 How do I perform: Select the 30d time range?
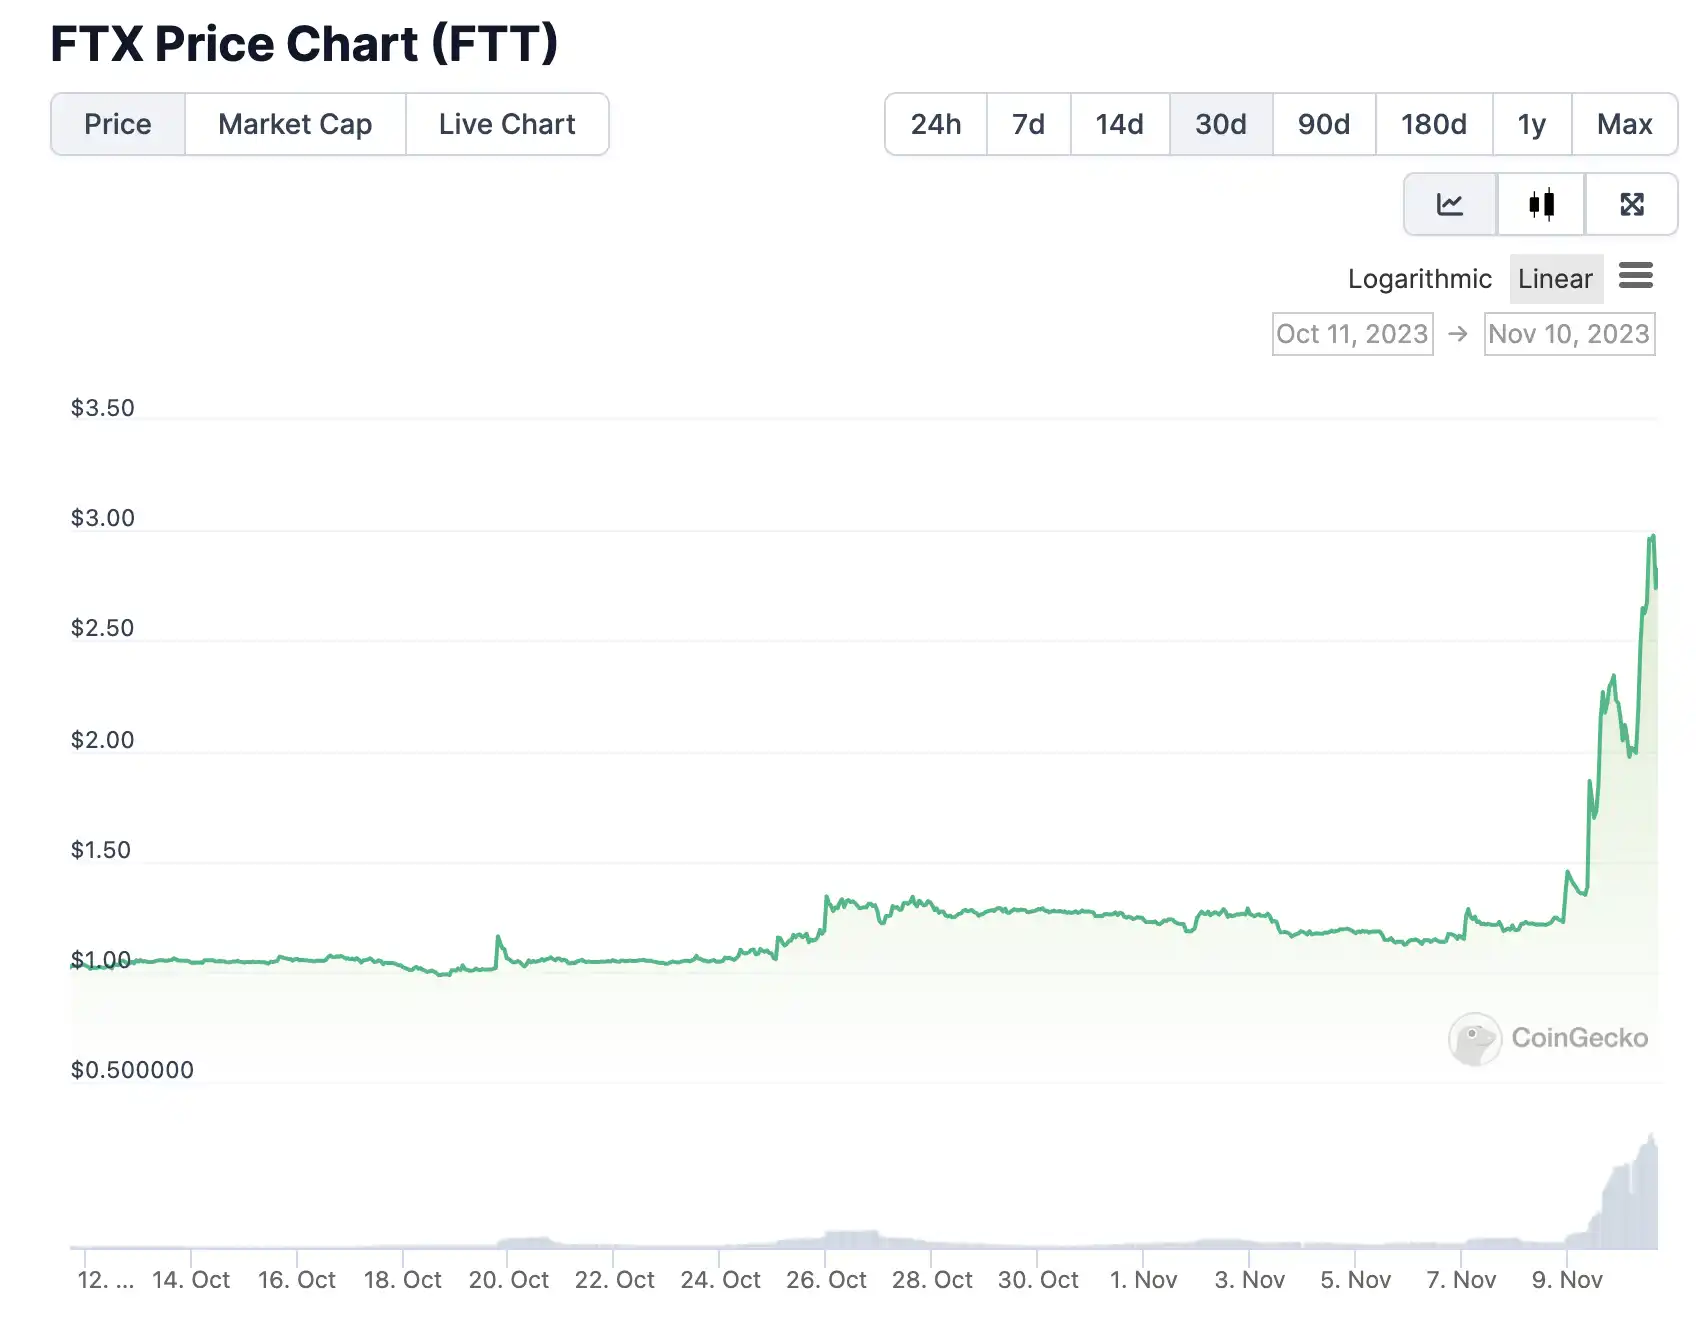(x=1221, y=124)
